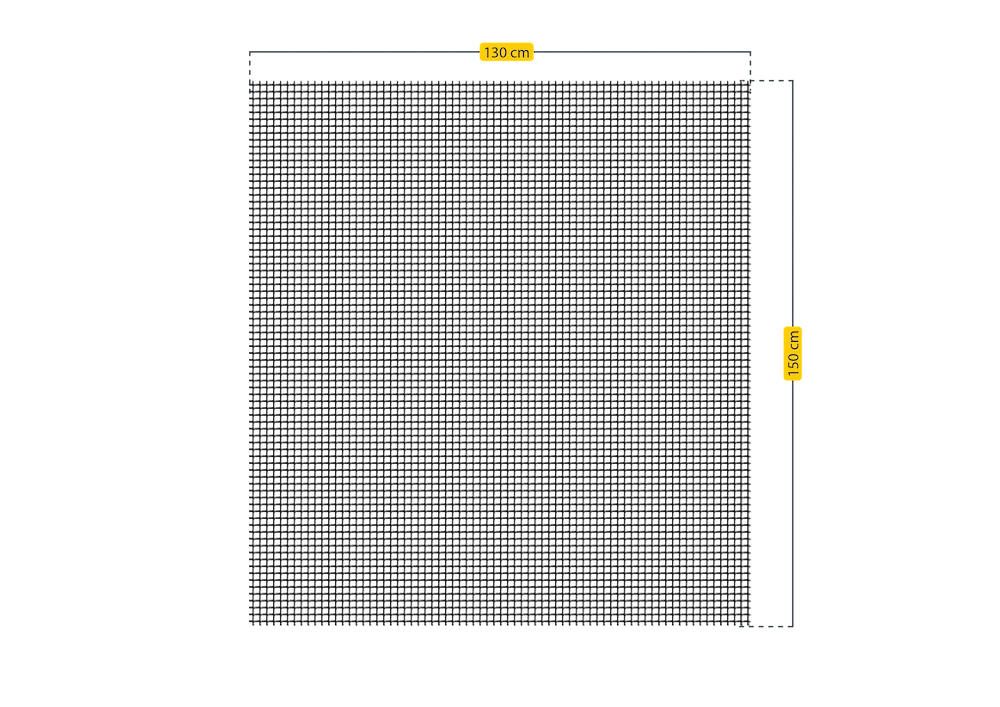Click left end tick of width dimension line
The width and height of the screenshot is (1000, 707).
[x=244, y=61]
